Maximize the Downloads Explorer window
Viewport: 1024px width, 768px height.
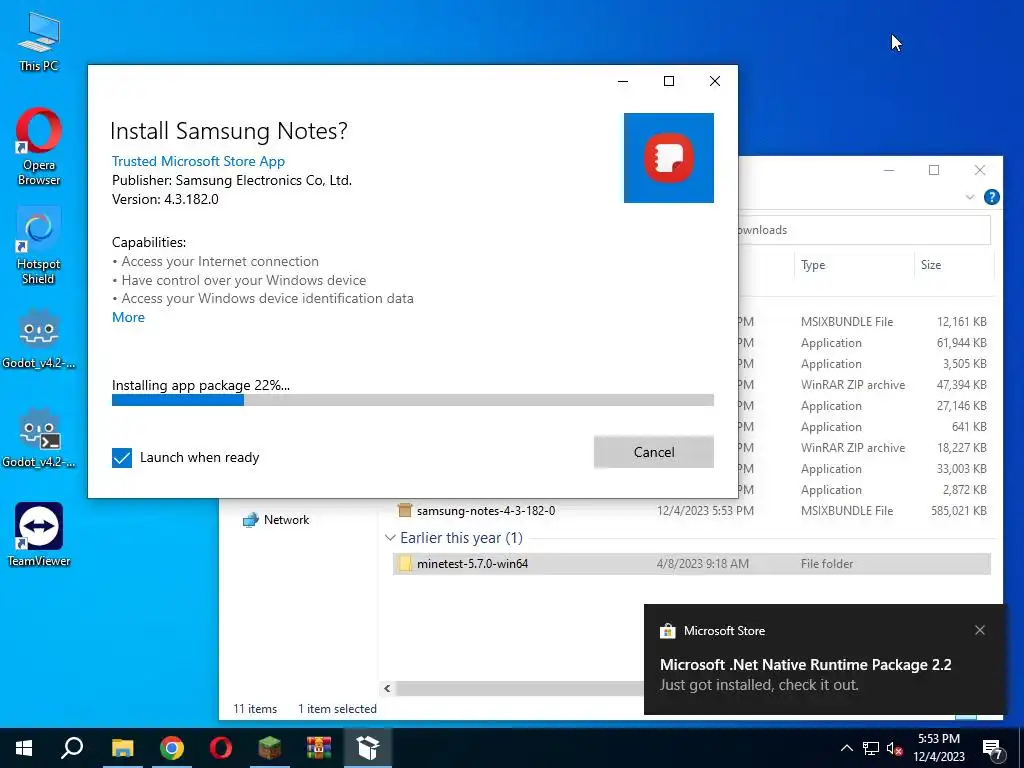(x=934, y=170)
